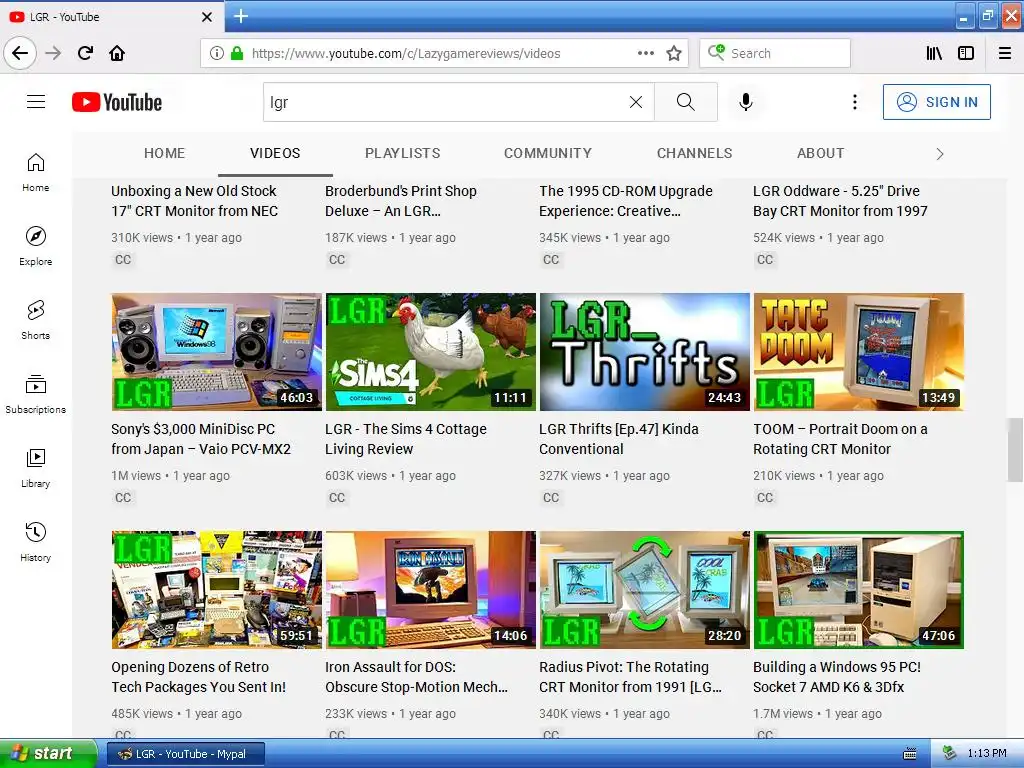Open title Unboxing a New Old Stock CRT Monitor
Screen dimensions: 1024x768
click(195, 201)
